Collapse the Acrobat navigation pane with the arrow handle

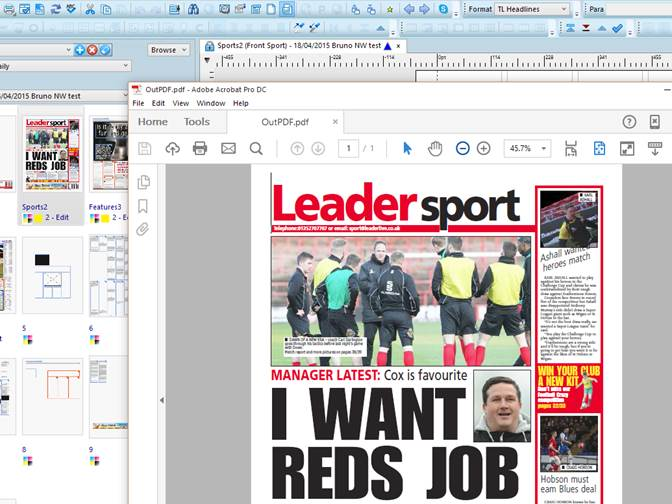coord(162,400)
